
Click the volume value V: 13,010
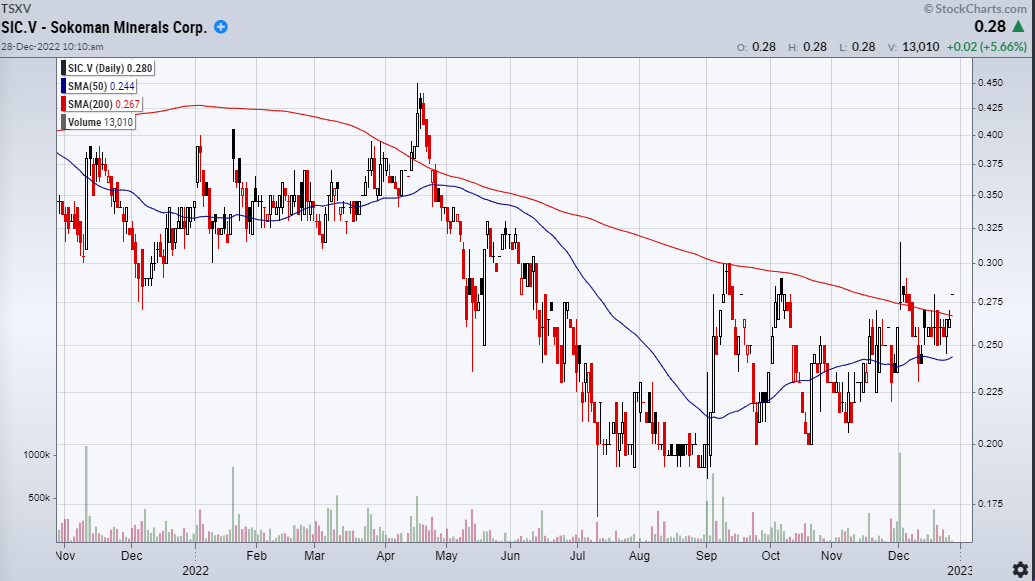coord(914,47)
